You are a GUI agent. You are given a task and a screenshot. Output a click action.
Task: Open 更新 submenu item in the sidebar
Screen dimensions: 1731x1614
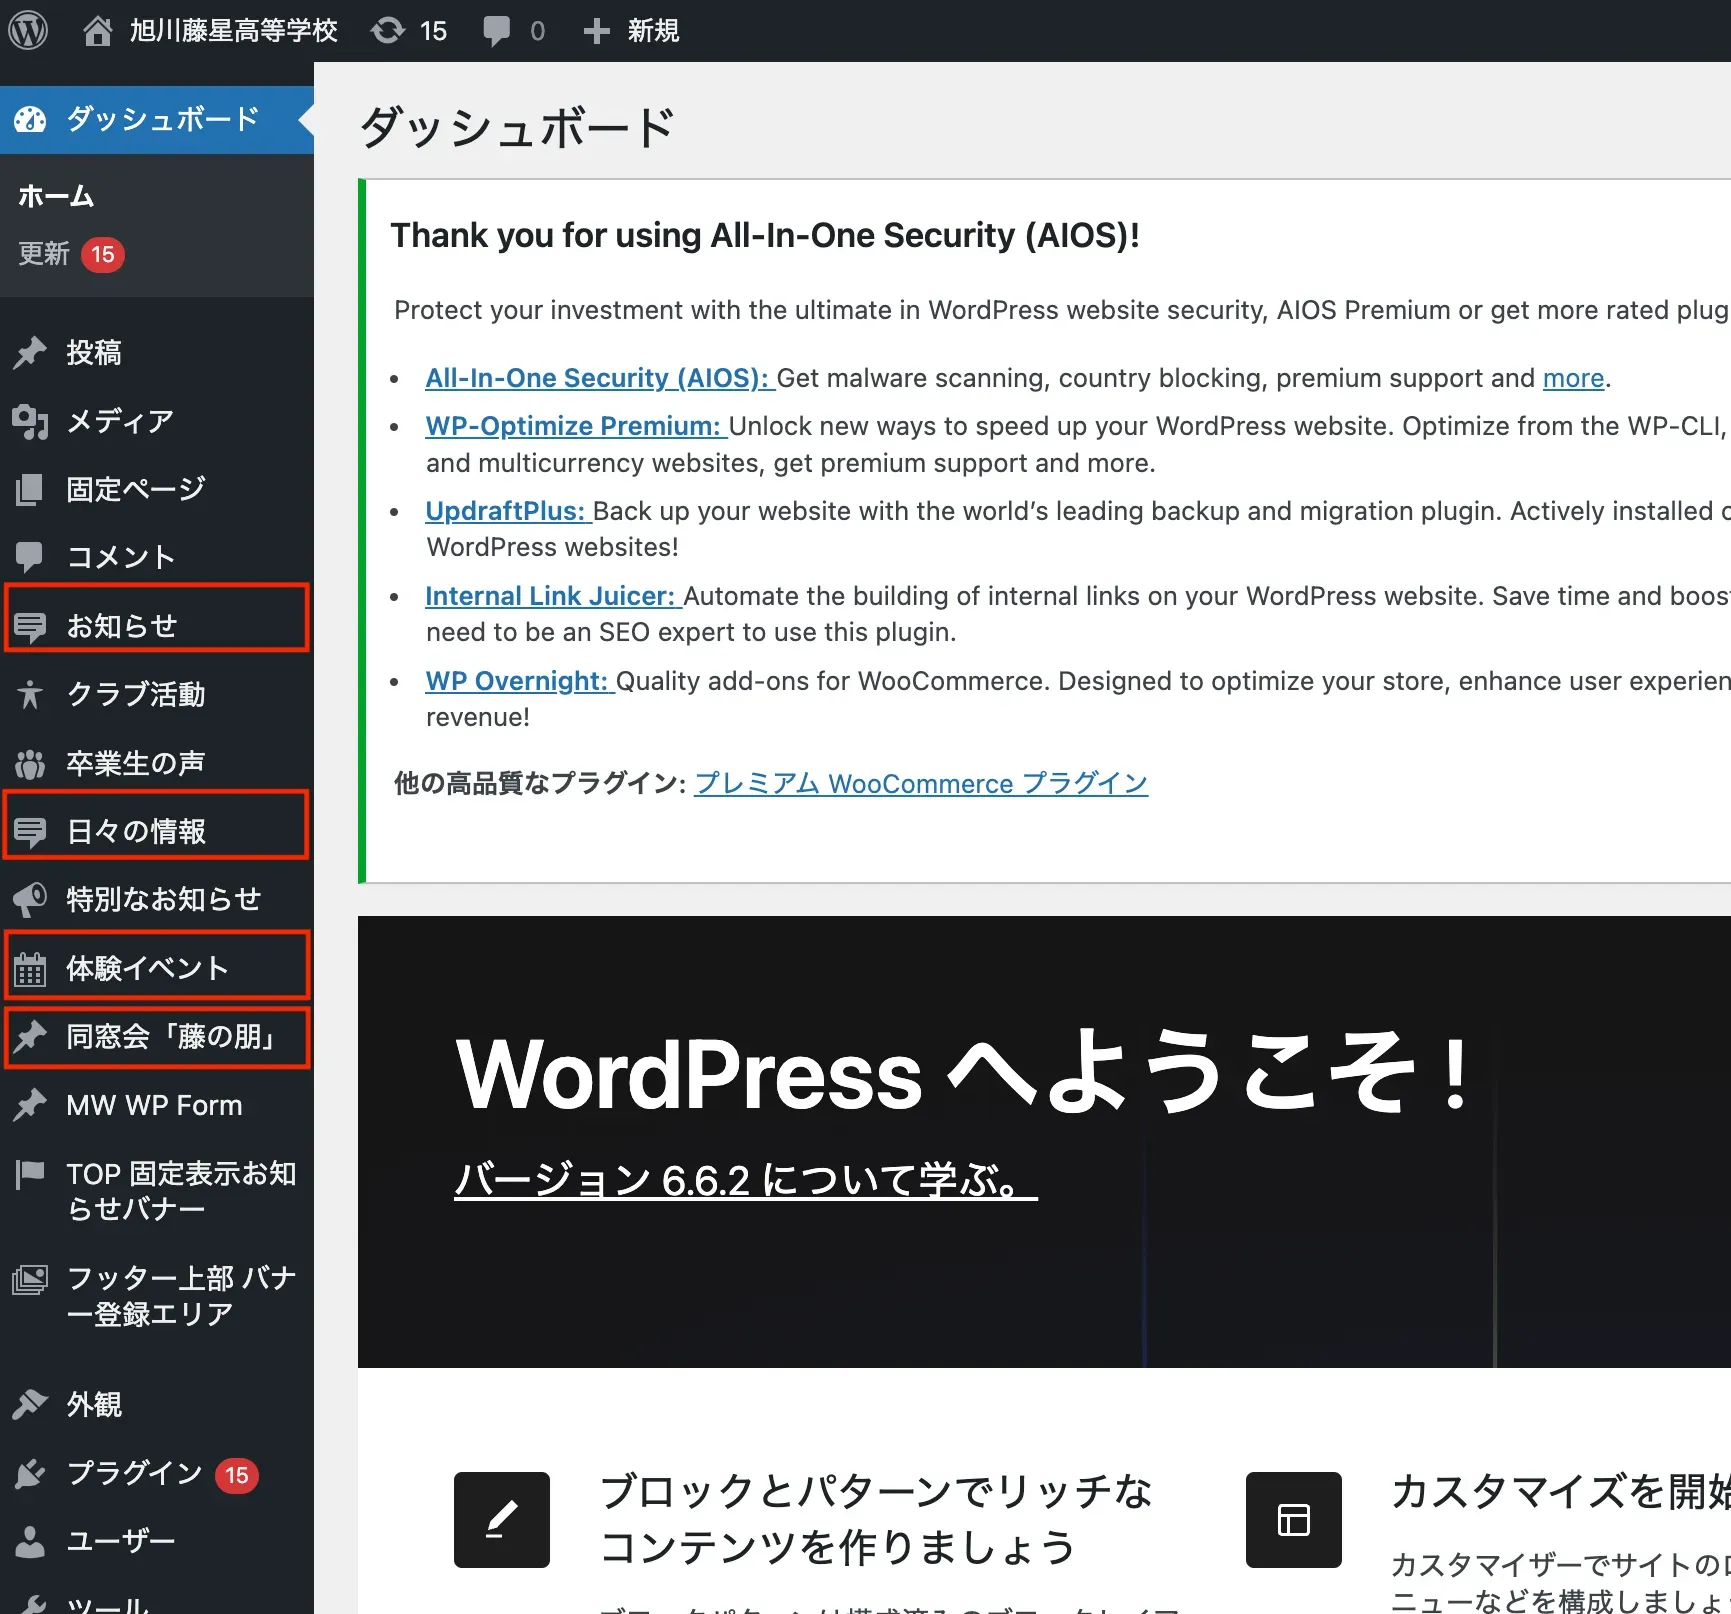coord(44,254)
